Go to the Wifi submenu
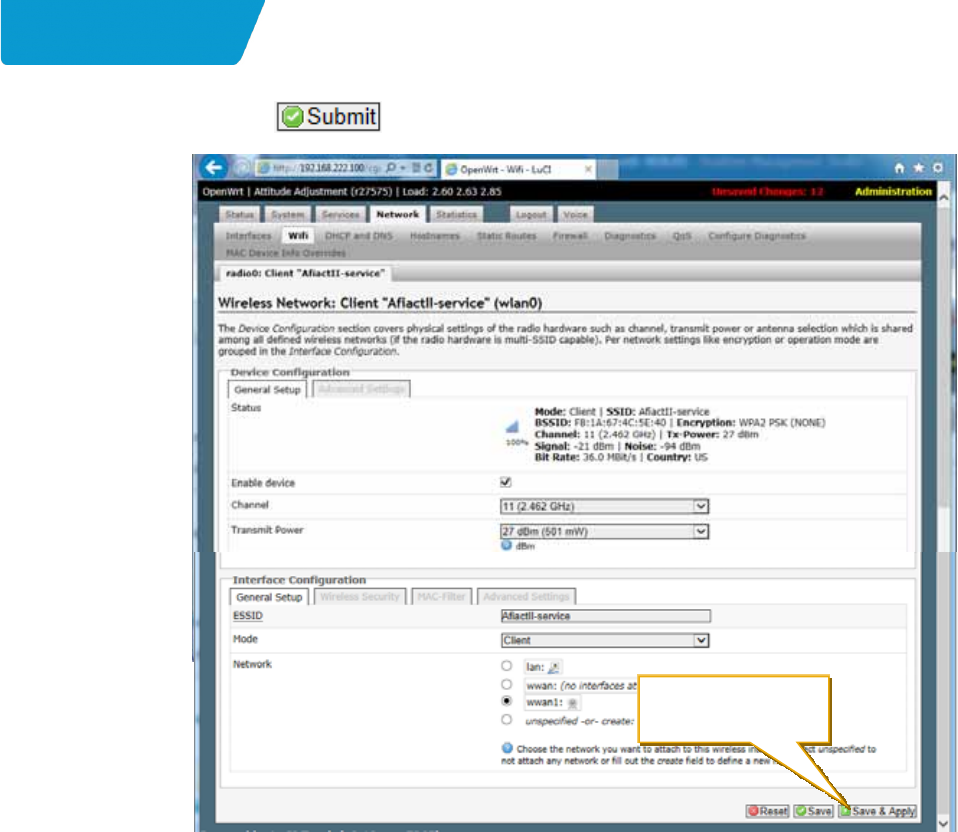Viewport: 958px width, 832px height. tap(298, 236)
